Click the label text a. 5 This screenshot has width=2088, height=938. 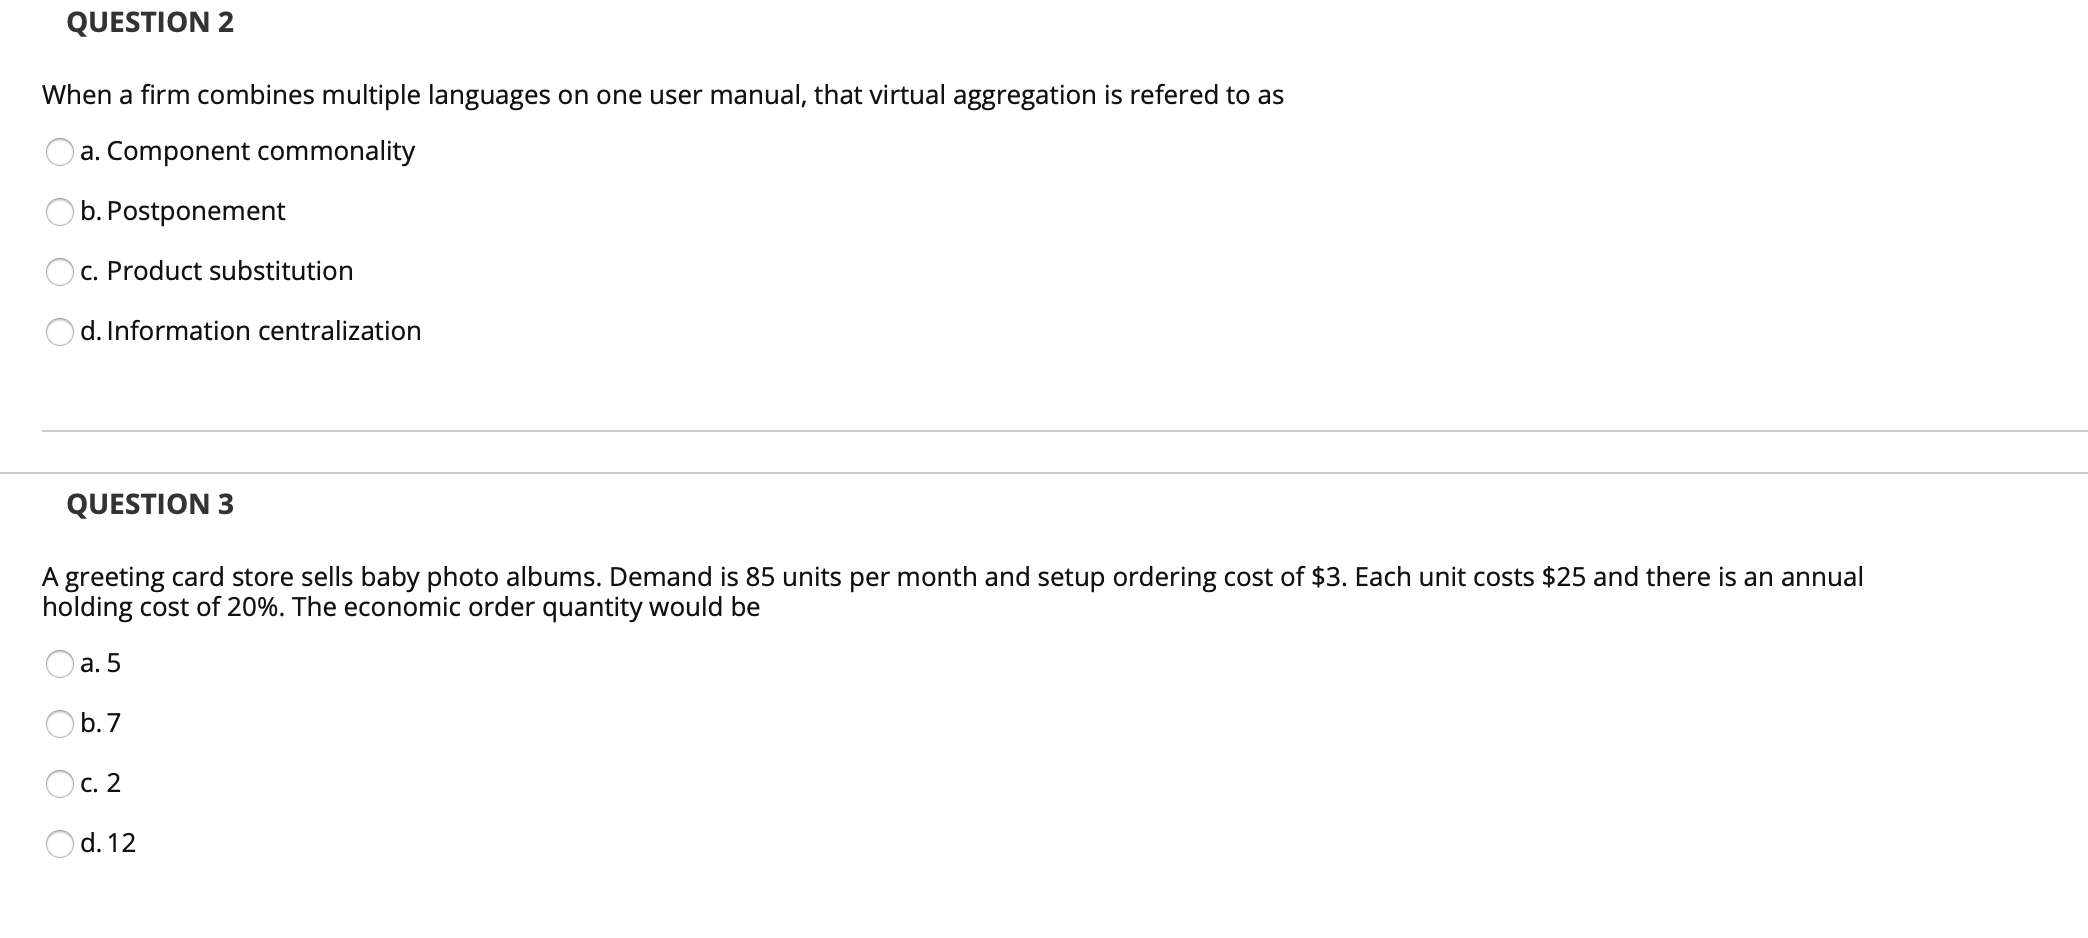[100, 663]
